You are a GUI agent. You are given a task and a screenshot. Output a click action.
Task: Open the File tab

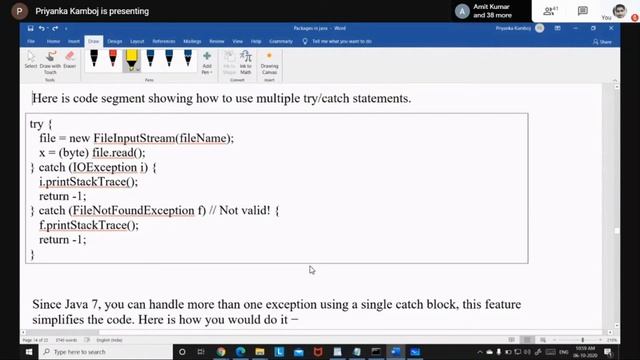pos(31,41)
